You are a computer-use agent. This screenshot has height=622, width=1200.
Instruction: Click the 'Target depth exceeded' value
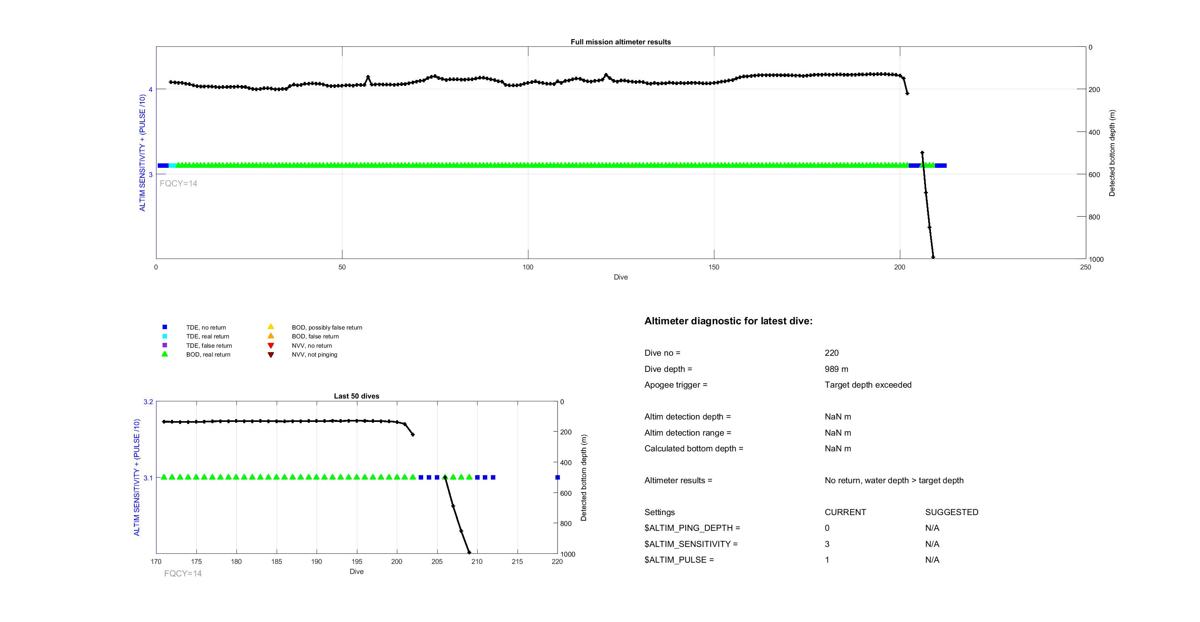pyautogui.click(x=868, y=385)
